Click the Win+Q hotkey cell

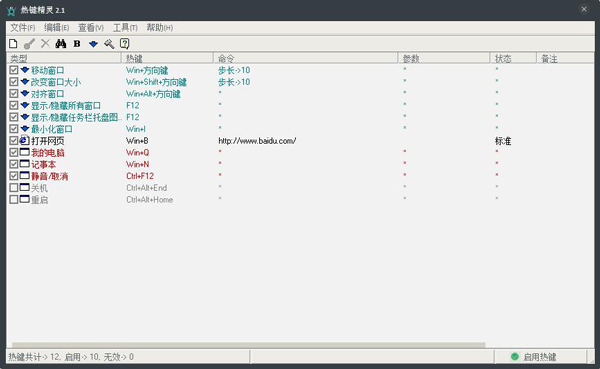pos(138,153)
